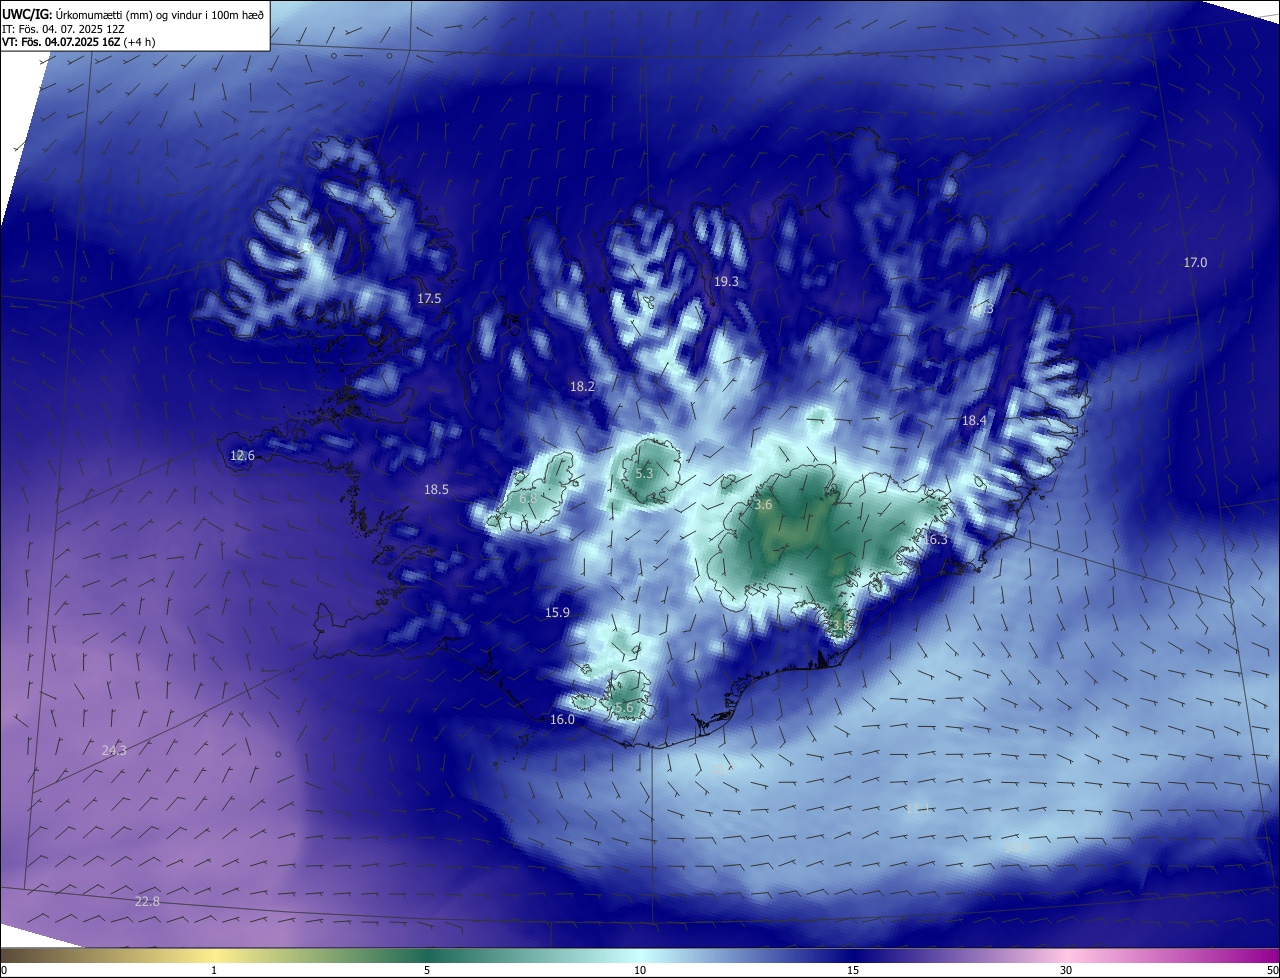The image size is (1280, 978).
Task: Click the 17.0 value over the eastern sea
Action: tap(1195, 262)
